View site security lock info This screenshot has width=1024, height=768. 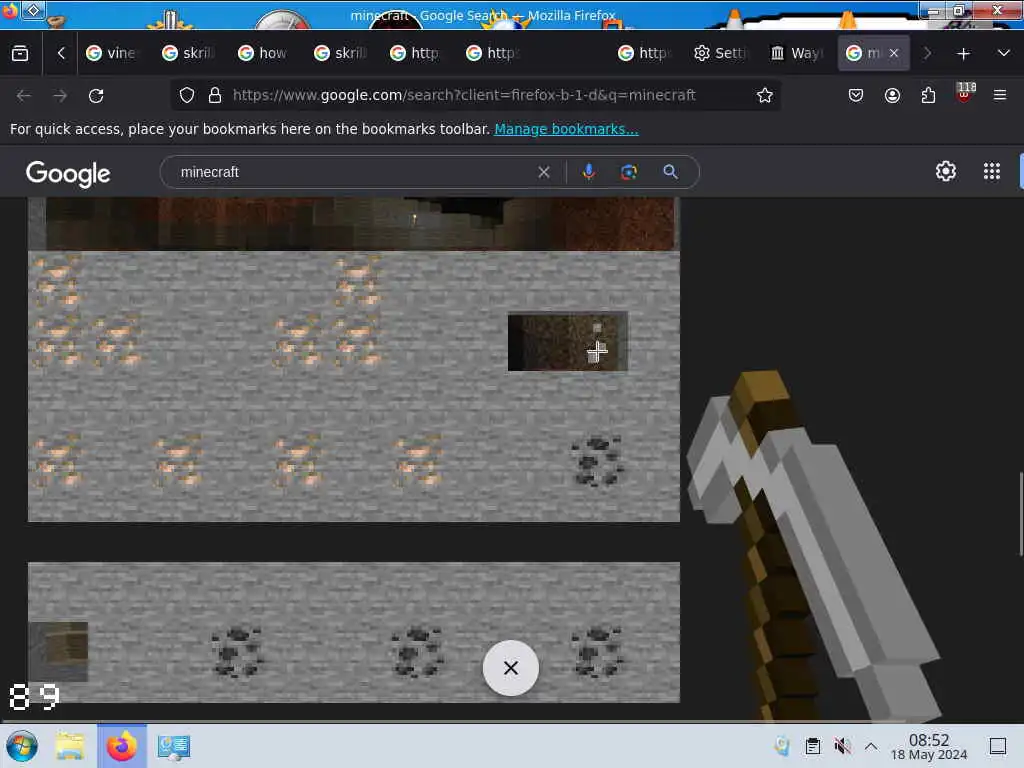click(215, 95)
